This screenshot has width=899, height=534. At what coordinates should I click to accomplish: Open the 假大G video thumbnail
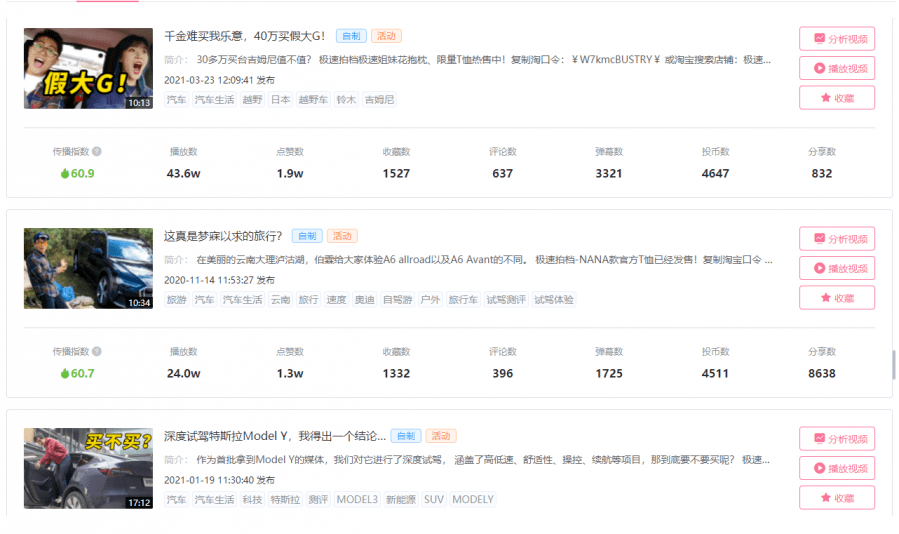pyautogui.click(x=88, y=68)
